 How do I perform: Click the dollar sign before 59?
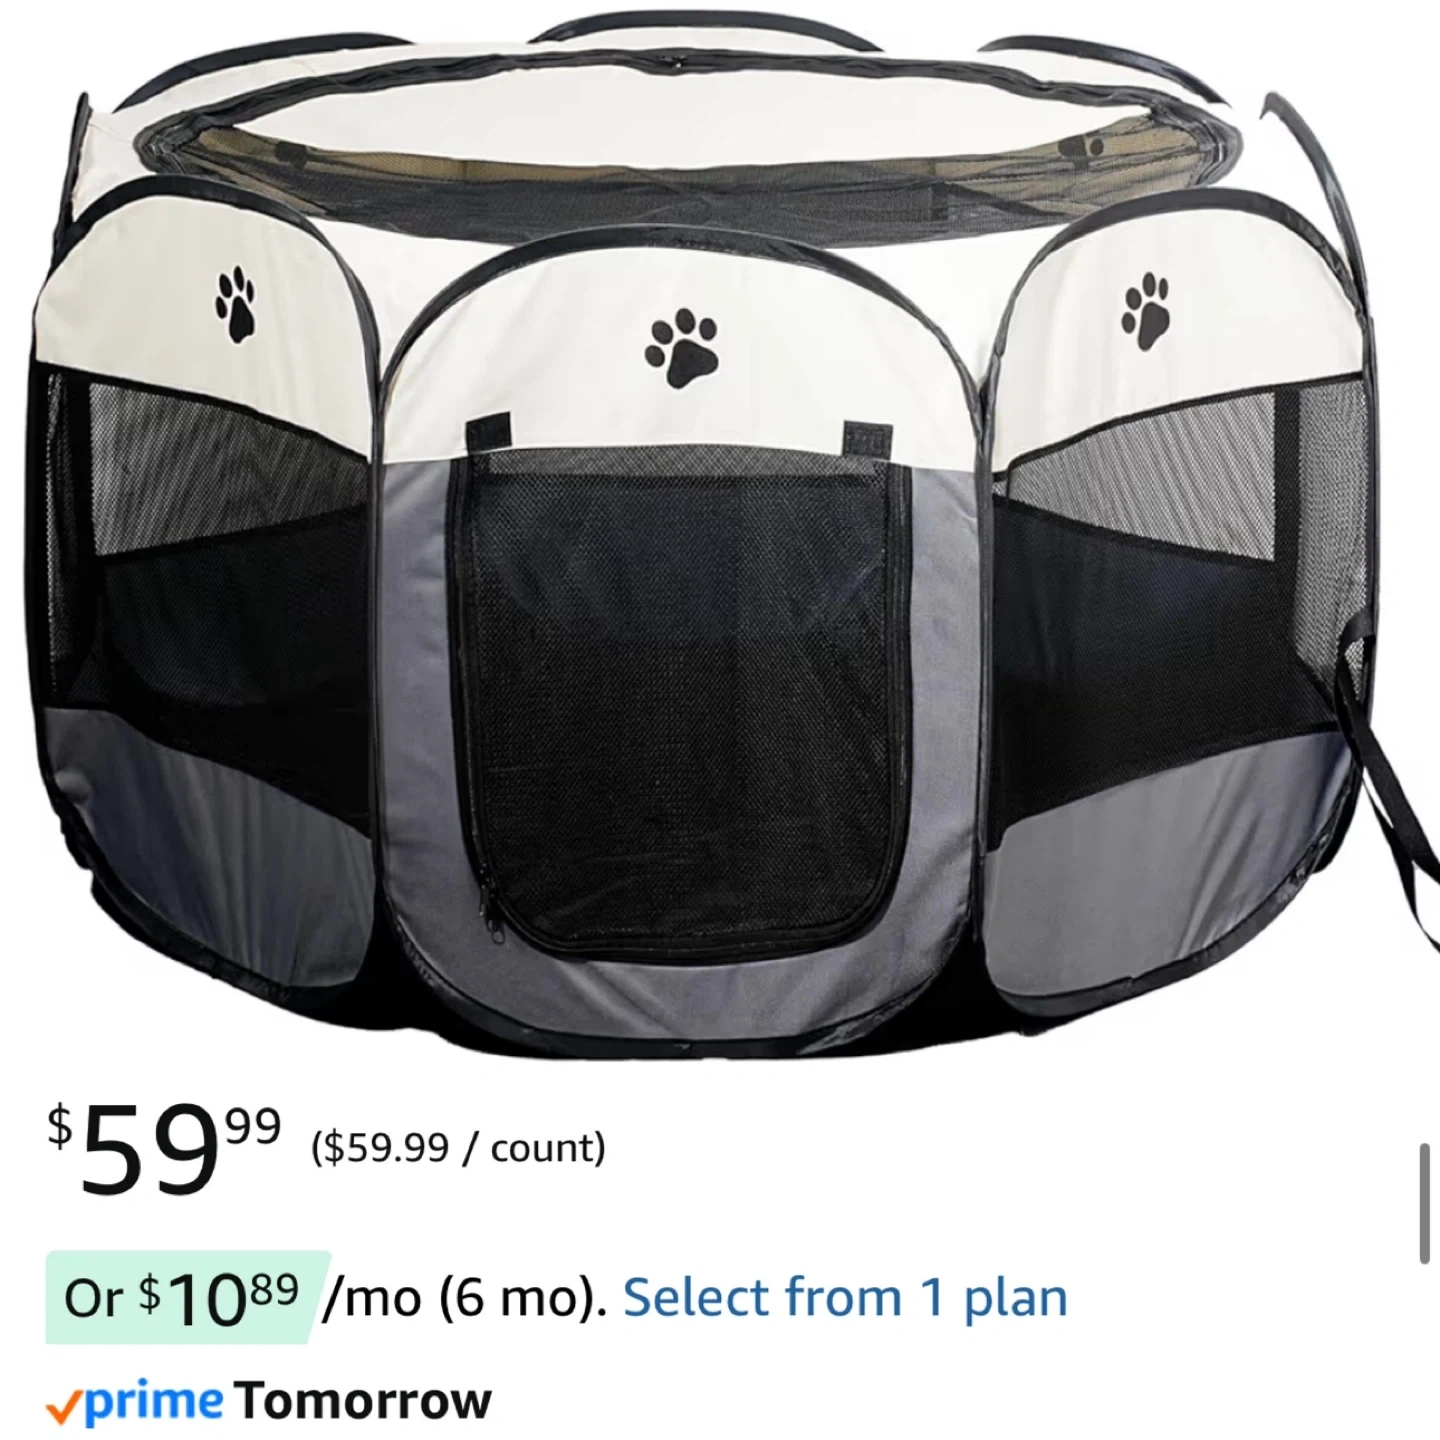[61, 1125]
